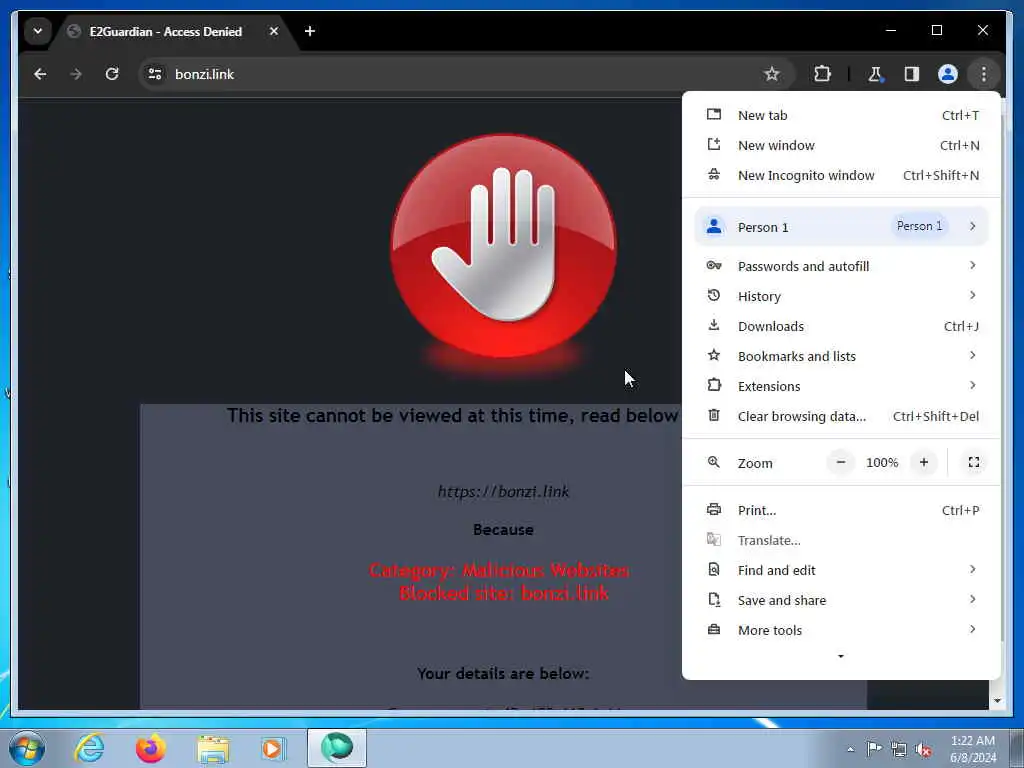Click the Translate... menu entry

coord(841,540)
